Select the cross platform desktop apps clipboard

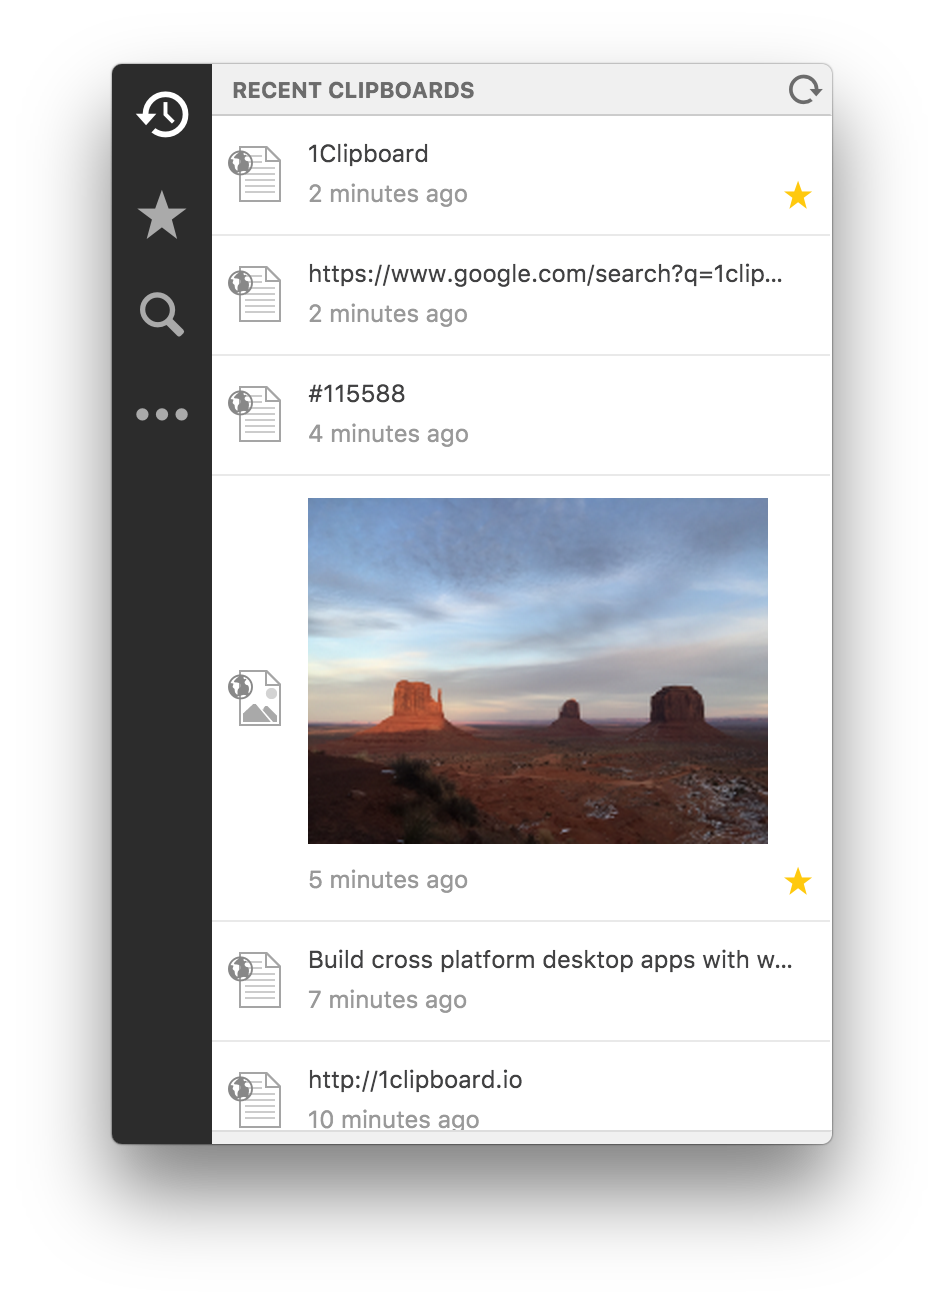(549, 959)
